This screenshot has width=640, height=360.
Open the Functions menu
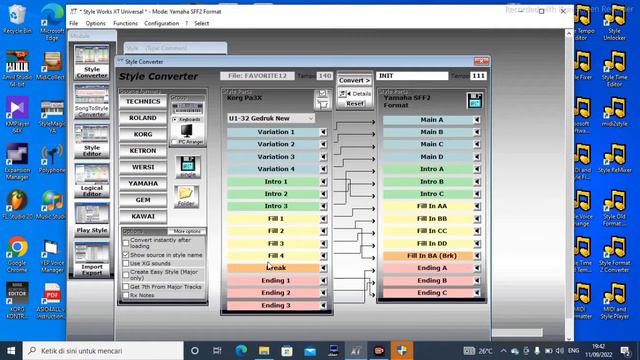[x=125, y=23]
